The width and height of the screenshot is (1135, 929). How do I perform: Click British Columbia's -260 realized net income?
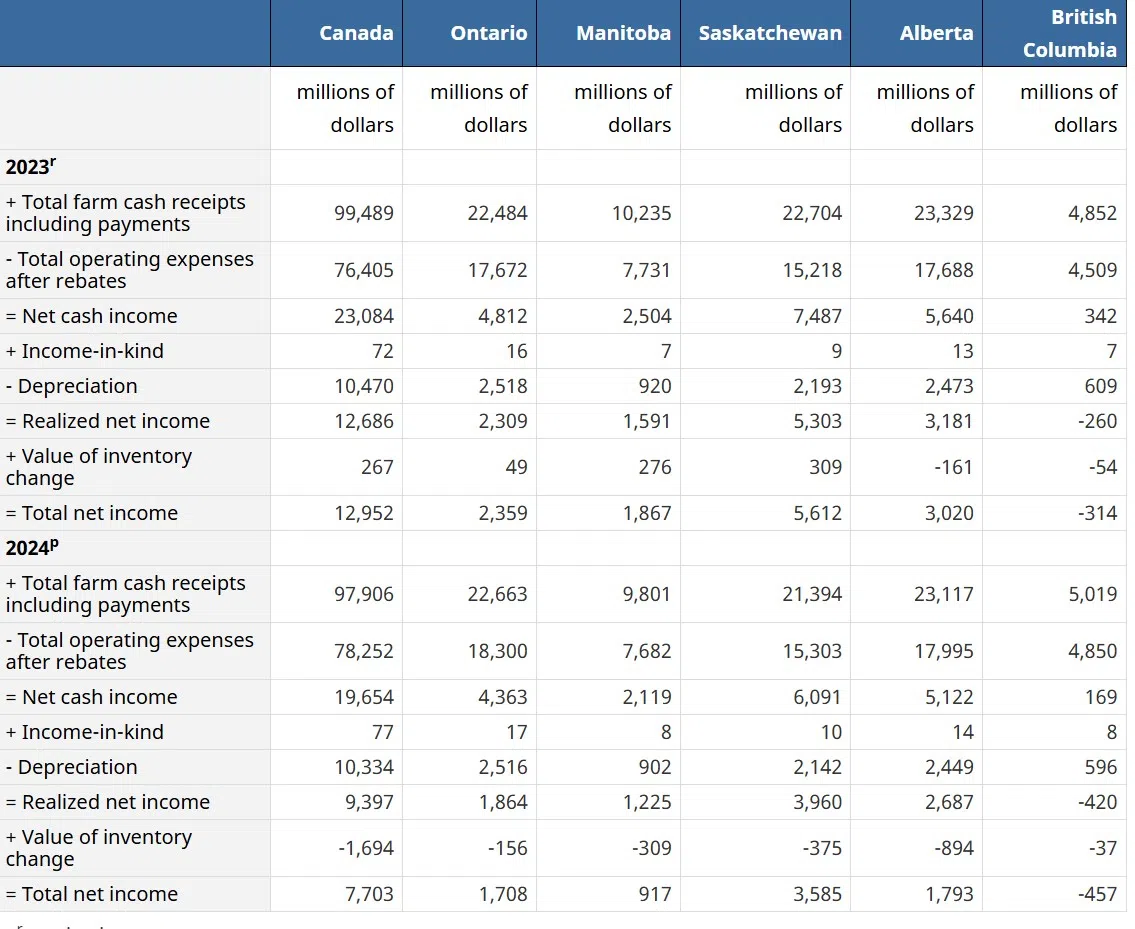click(1097, 421)
